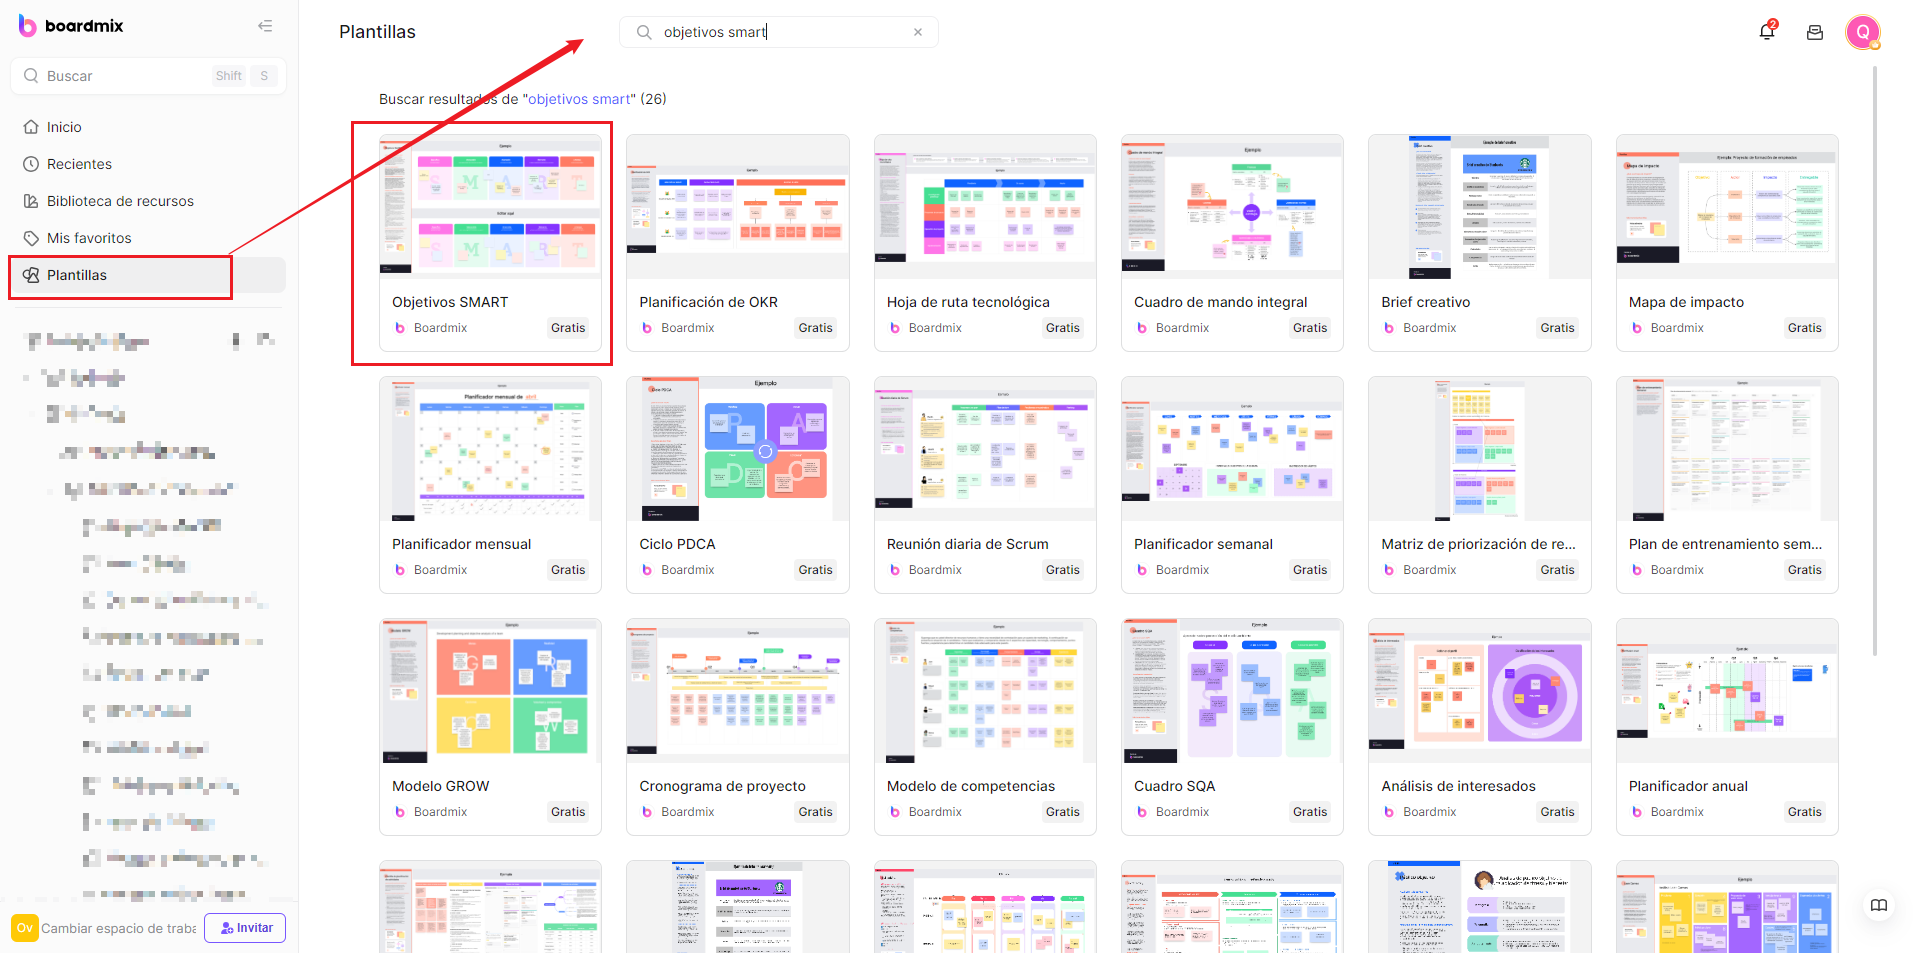Open the Ciclo PDCA template
Image resolution: width=1919 pixels, height=953 pixels.
coord(738,485)
